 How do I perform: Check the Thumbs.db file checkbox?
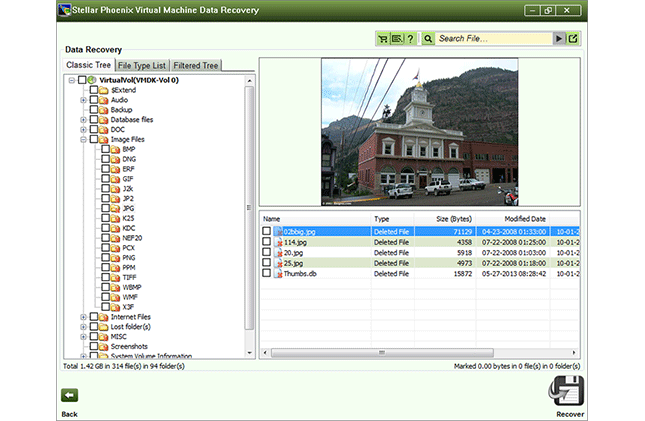(267, 273)
